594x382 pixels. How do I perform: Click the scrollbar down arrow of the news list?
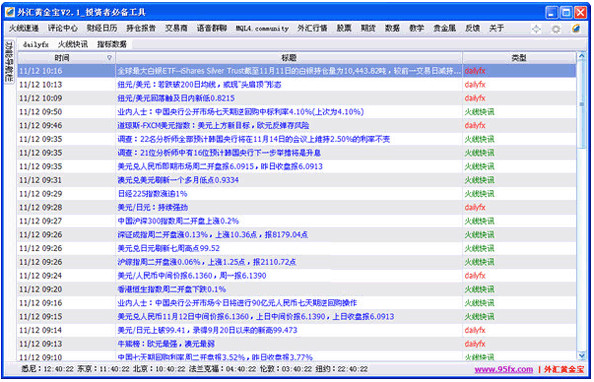pos(581,355)
